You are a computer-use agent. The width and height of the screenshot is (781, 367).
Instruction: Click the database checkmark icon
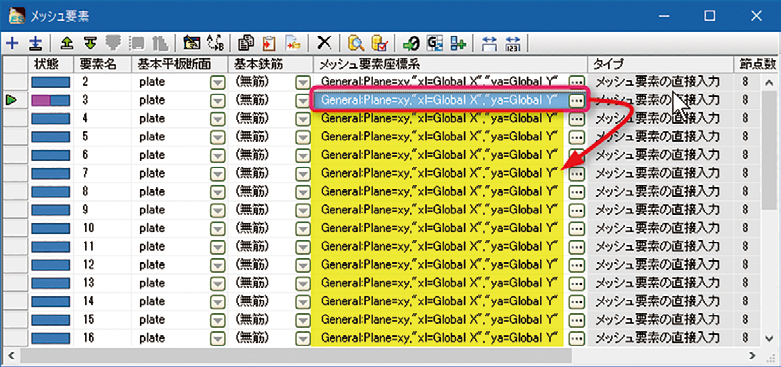click(x=380, y=43)
